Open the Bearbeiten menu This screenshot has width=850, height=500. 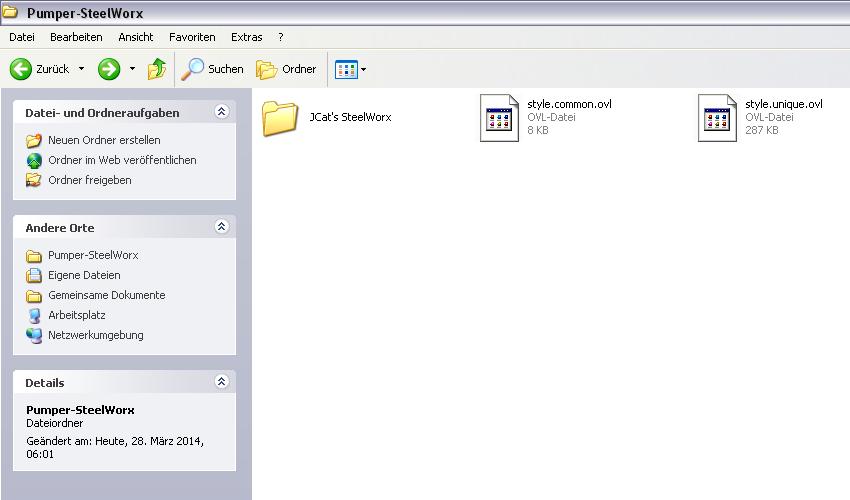(x=76, y=37)
